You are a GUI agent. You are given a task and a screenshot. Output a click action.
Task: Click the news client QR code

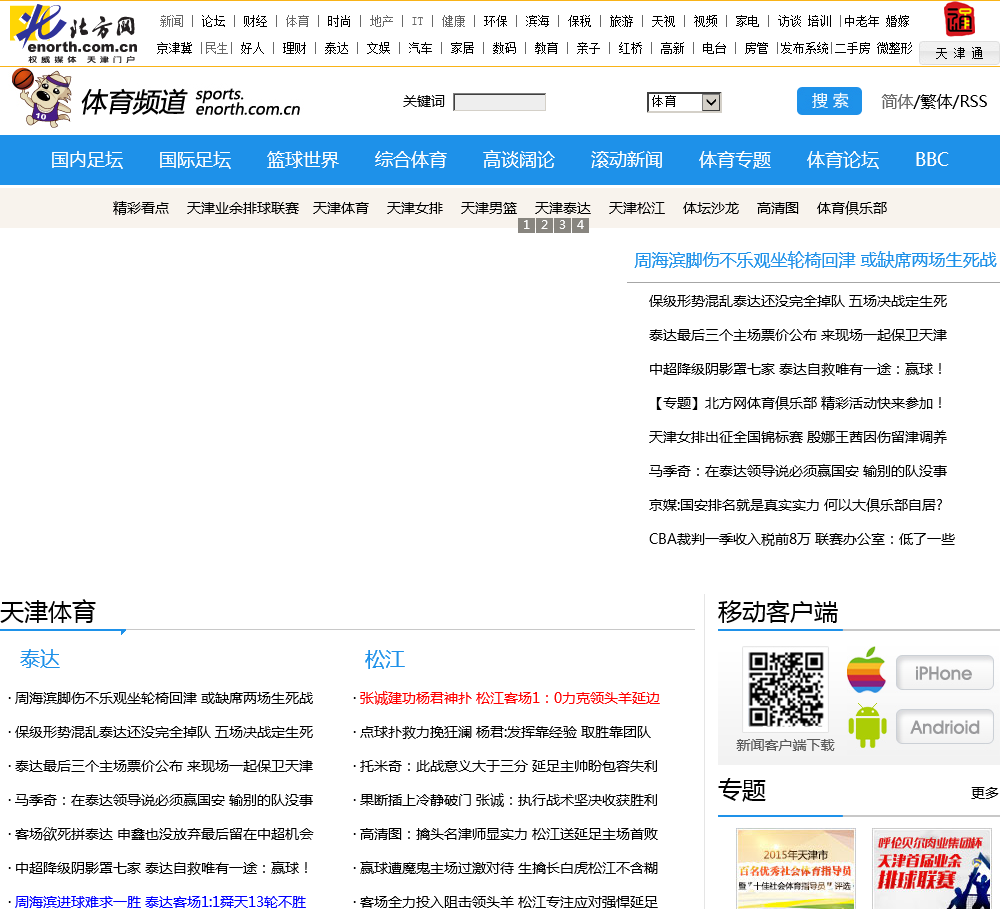[x=785, y=690]
